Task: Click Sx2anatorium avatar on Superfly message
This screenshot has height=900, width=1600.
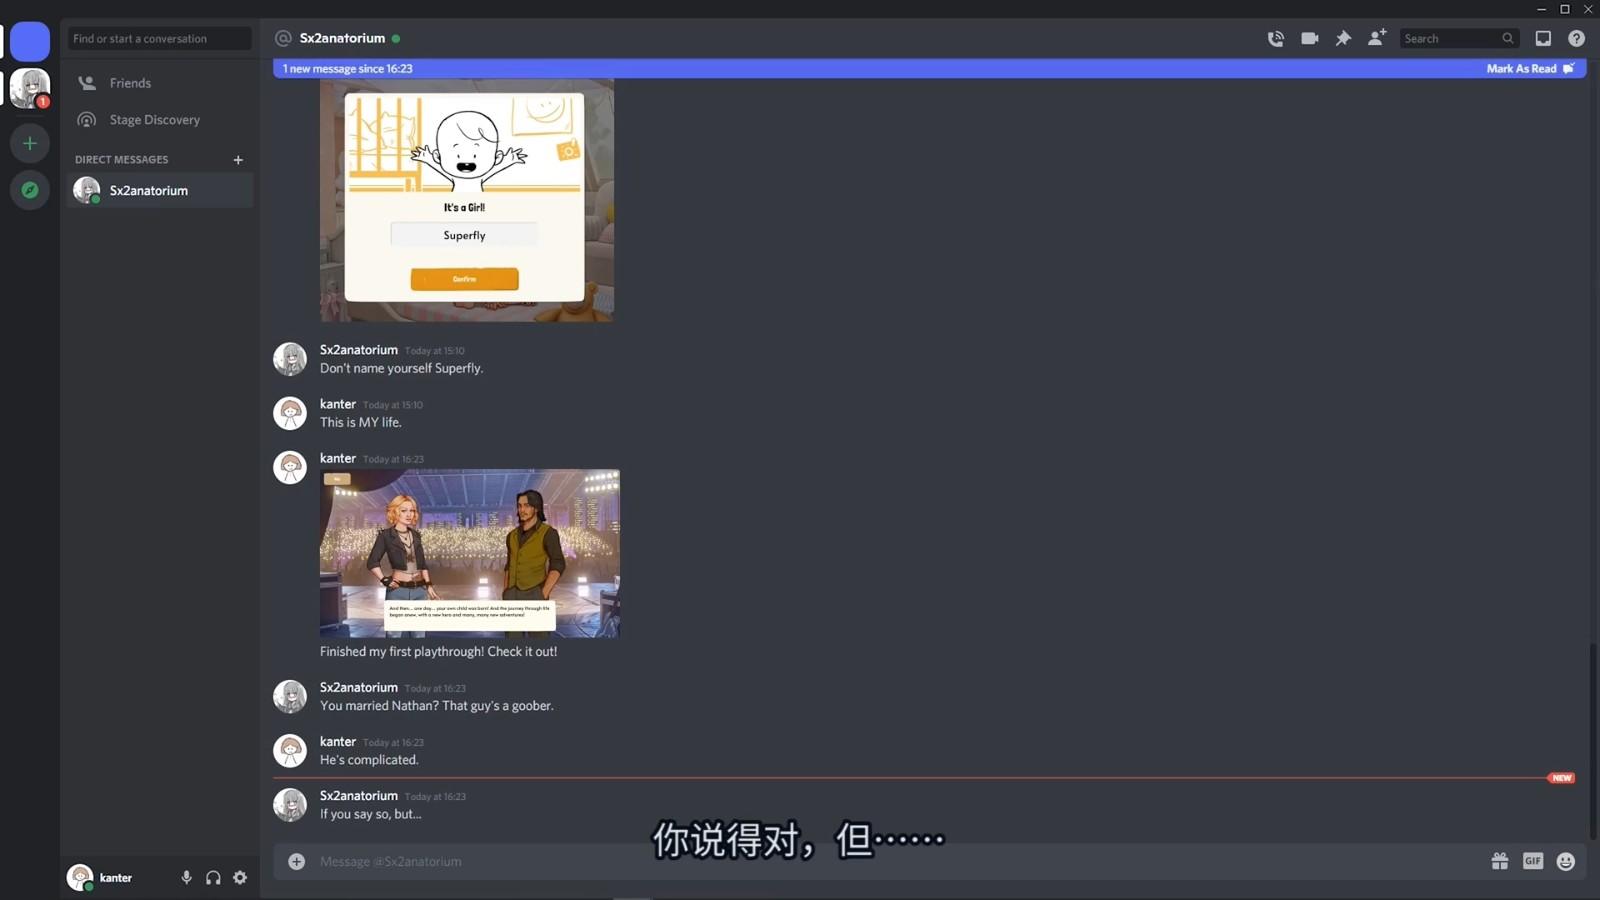Action: (290, 359)
